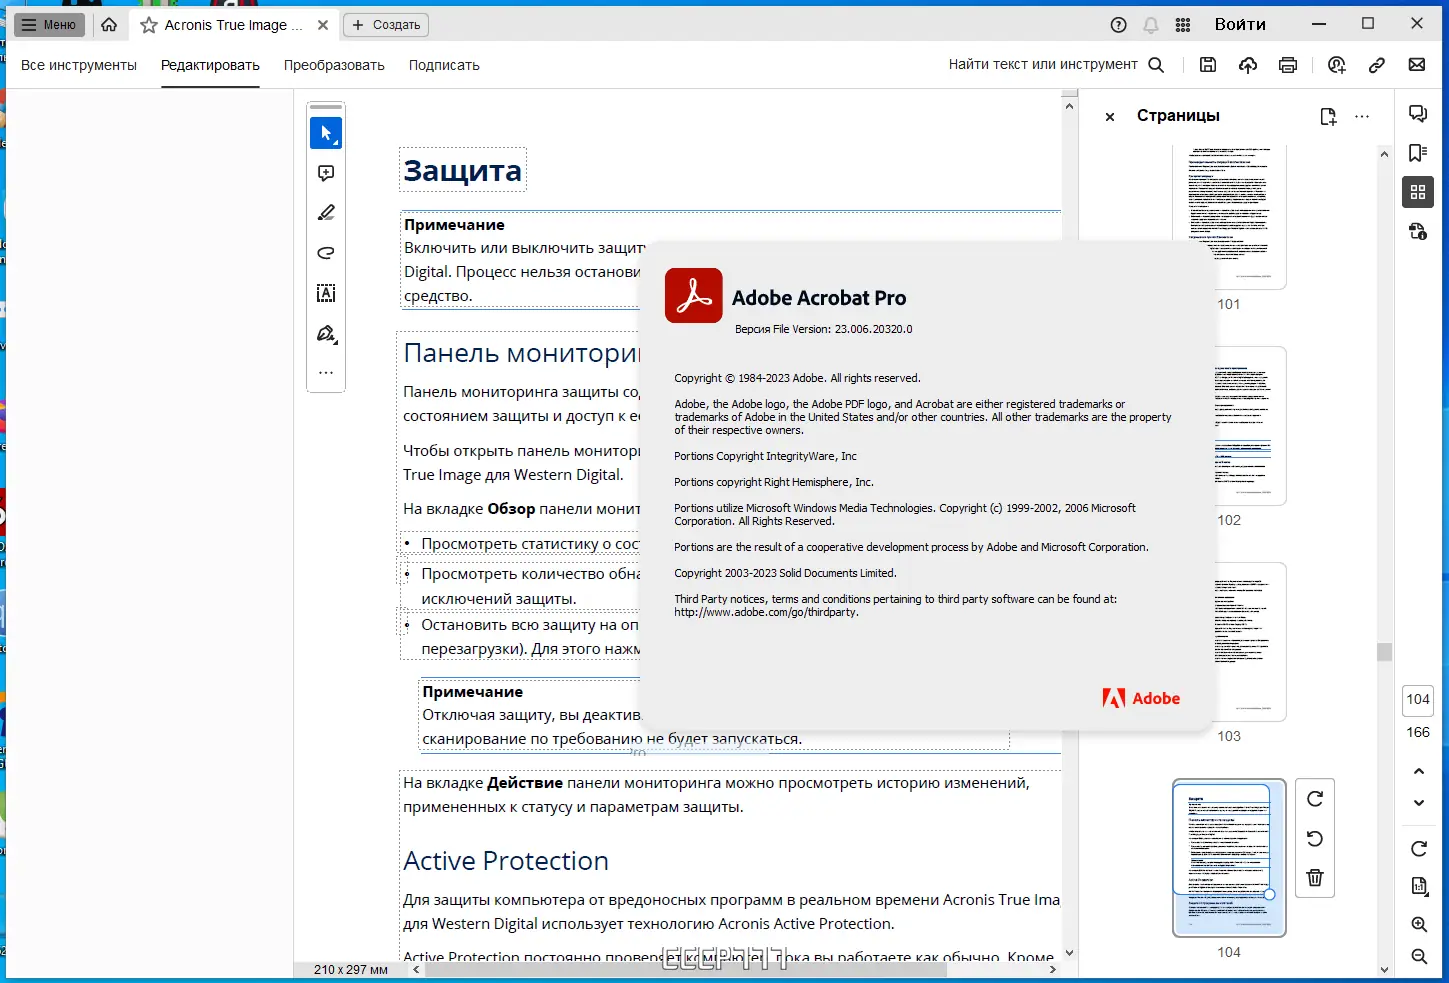Toggle the page thumbnails panel icon
This screenshot has height=983, width=1449.
(x=1418, y=192)
